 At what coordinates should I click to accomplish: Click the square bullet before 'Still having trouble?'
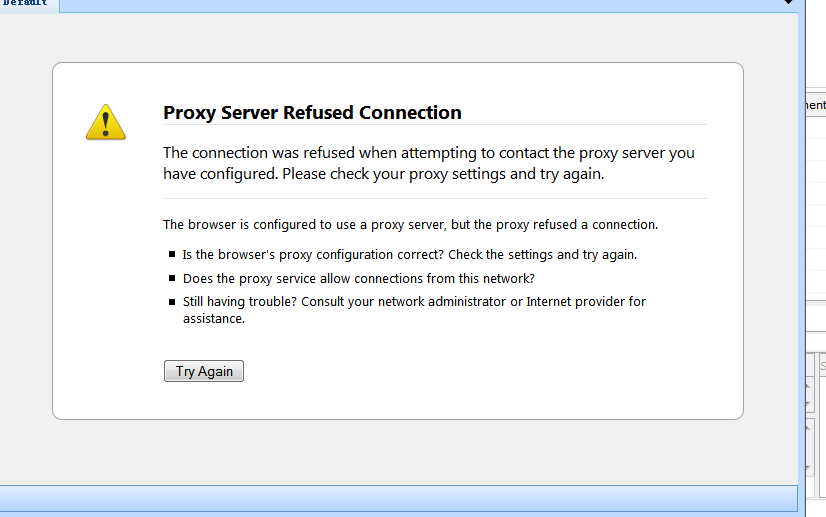click(x=171, y=302)
